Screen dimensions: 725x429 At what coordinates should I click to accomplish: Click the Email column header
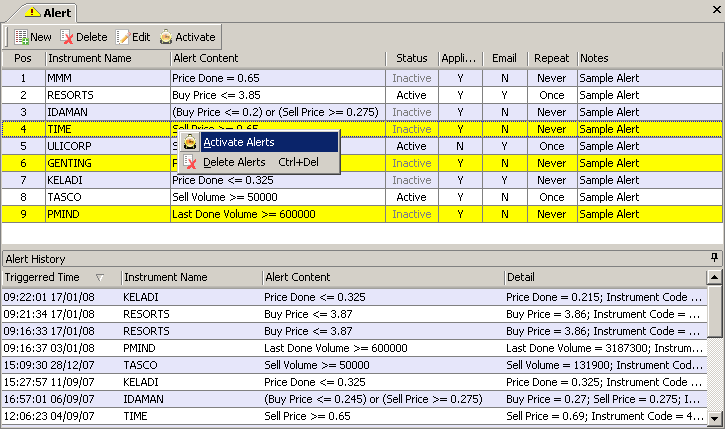pyautogui.click(x=504, y=58)
